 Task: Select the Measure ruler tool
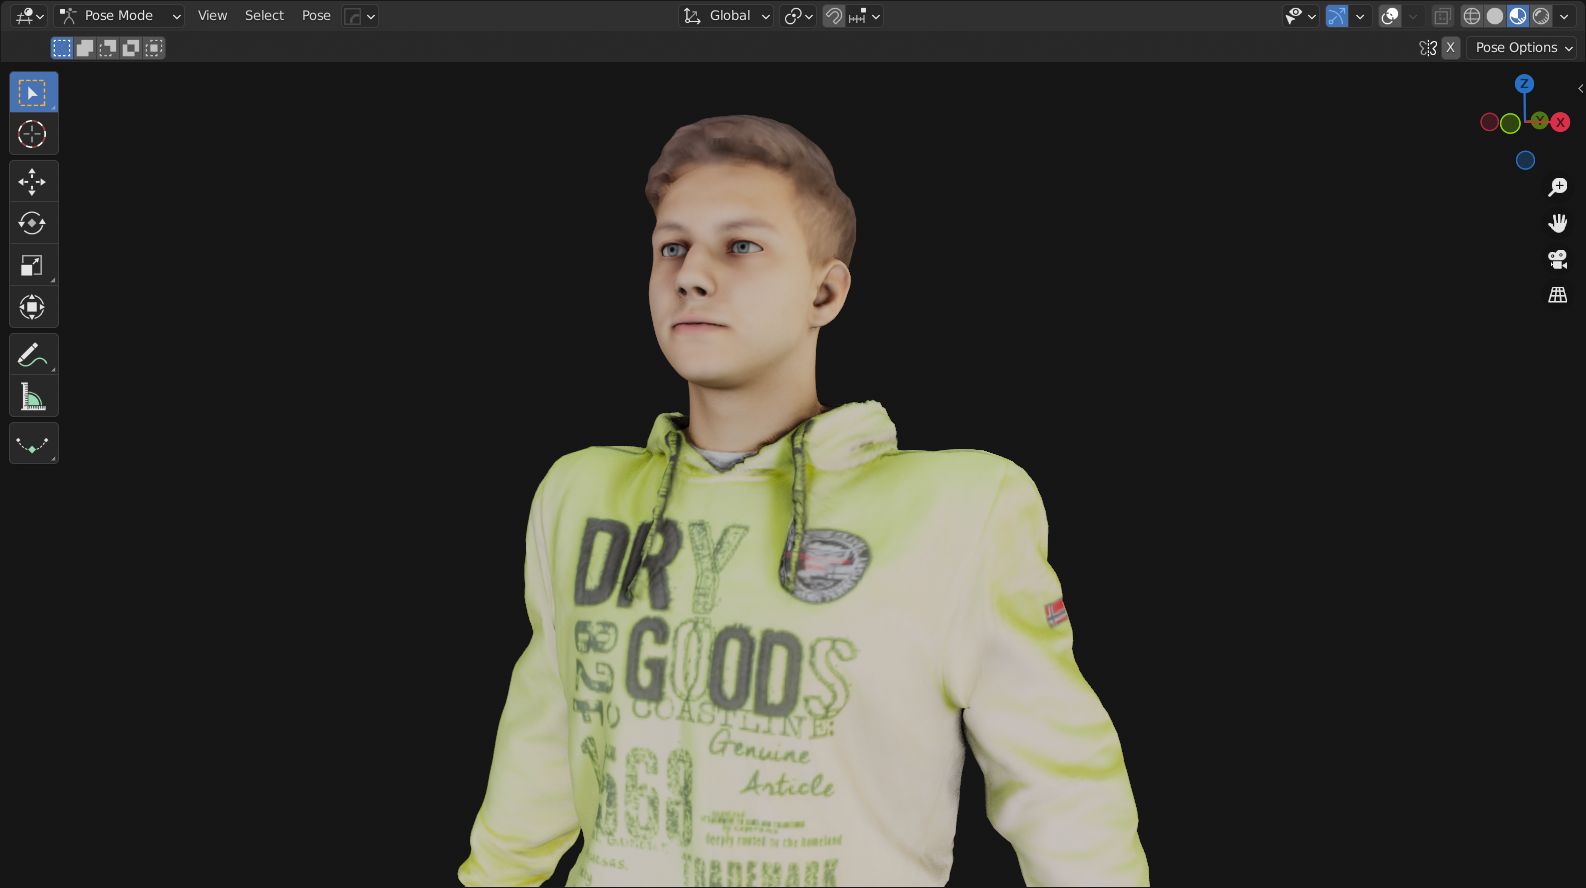(33, 397)
